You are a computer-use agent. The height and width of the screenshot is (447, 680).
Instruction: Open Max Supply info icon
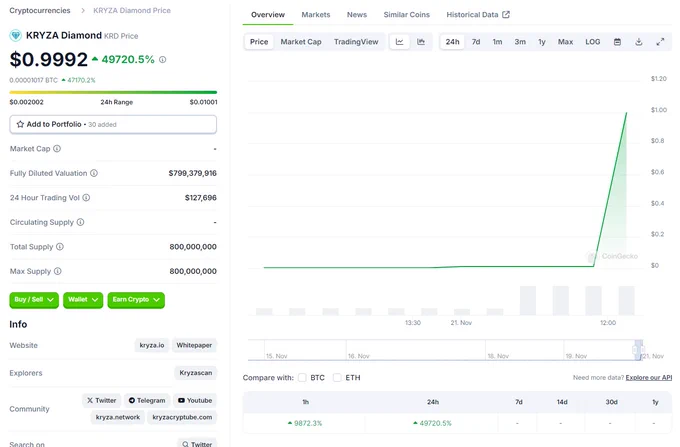(x=58, y=271)
